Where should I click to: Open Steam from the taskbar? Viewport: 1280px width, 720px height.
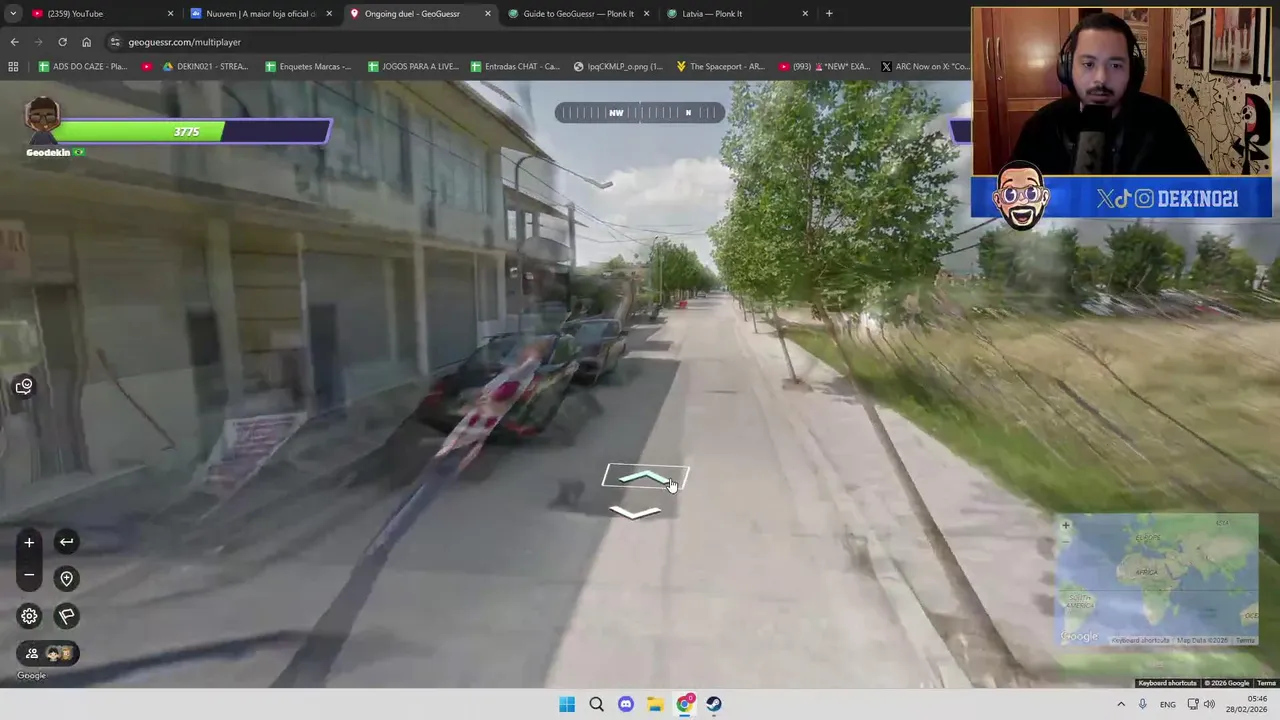coord(714,704)
